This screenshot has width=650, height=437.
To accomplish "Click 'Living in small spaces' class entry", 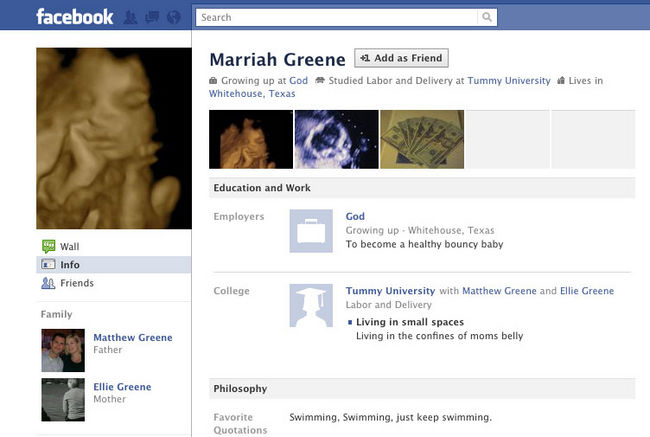I will [x=410, y=322].
